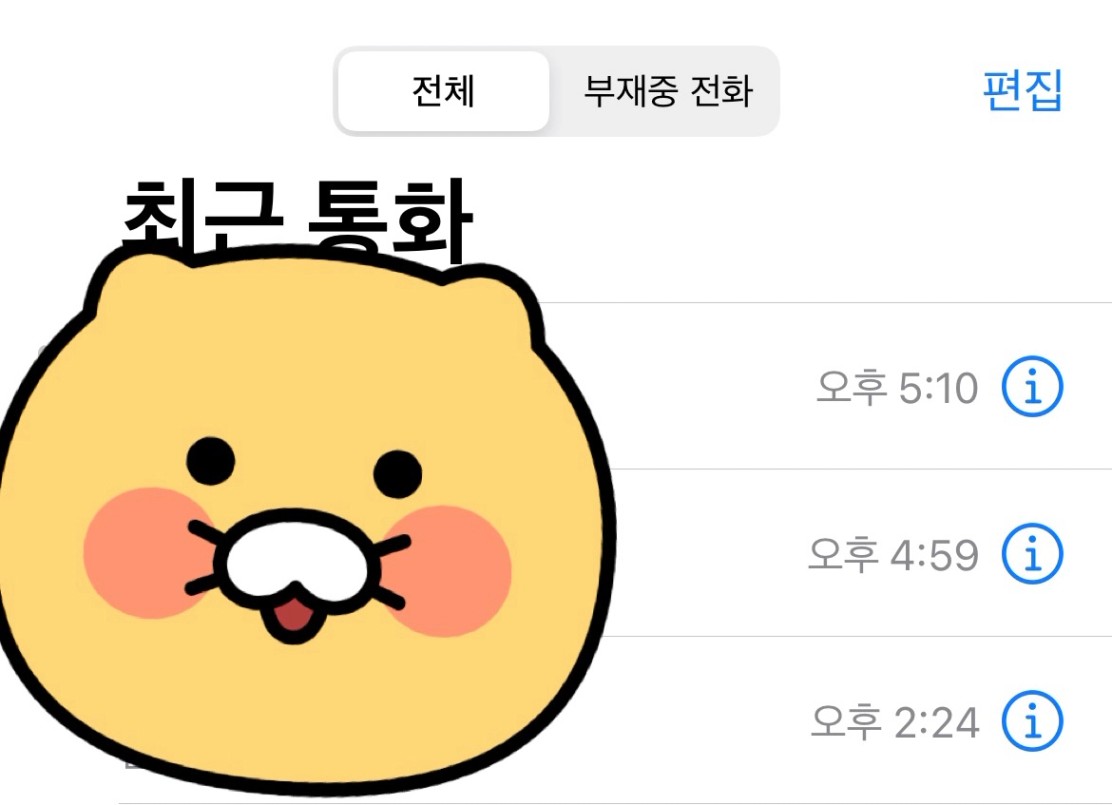The width and height of the screenshot is (1112, 805).
Task: Click the cat sticker's right eye
Action: (x=398, y=474)
